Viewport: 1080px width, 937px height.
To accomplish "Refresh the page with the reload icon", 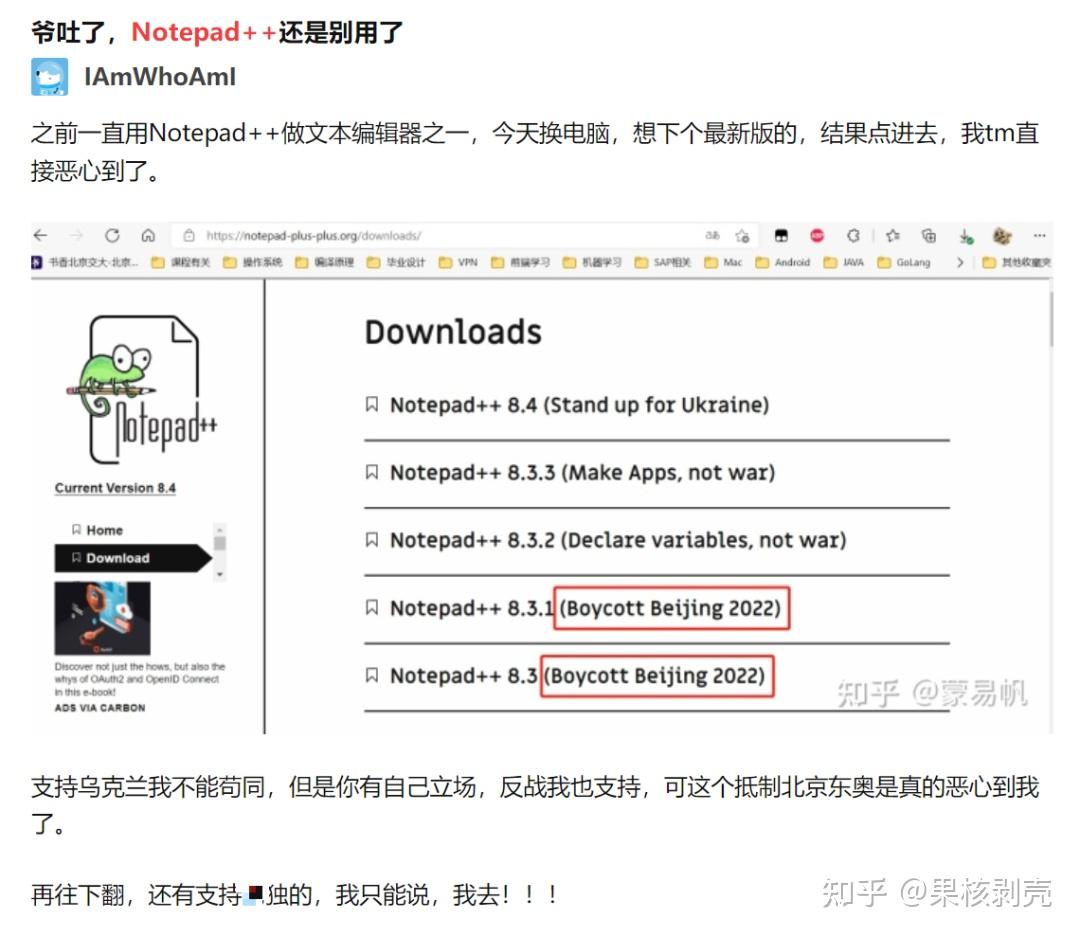I will pos(112,236).
